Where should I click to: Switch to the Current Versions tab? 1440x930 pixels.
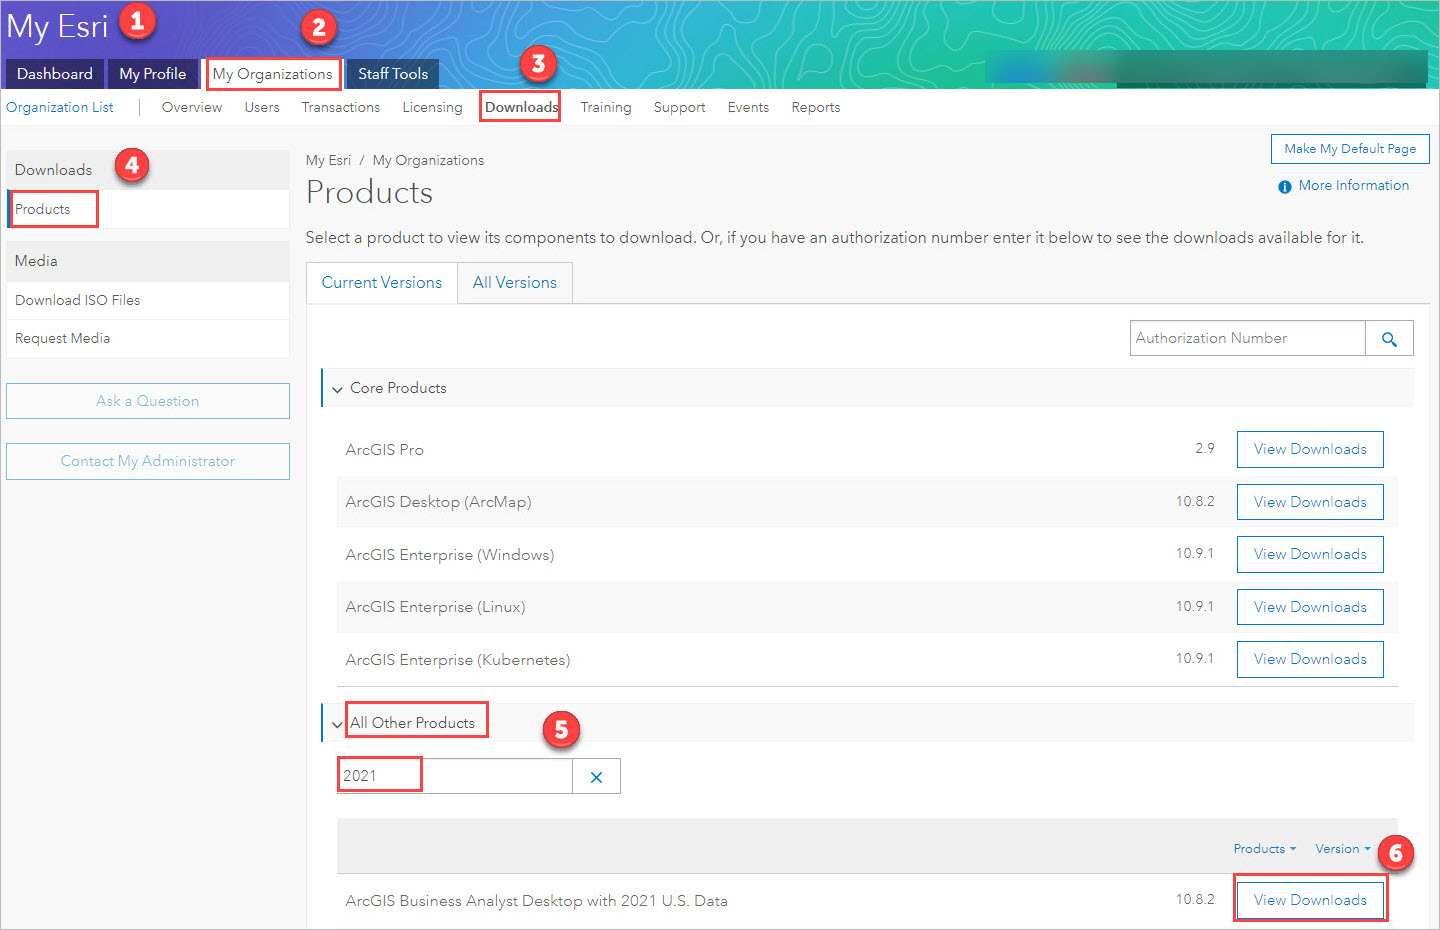tap(382, 283)
